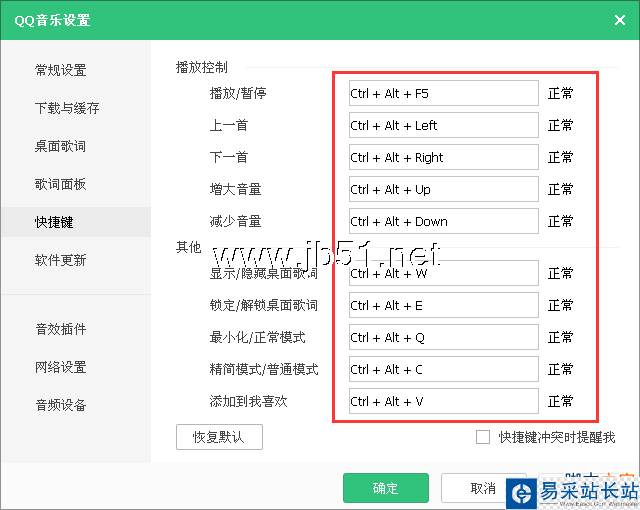Click the 播放控制 section heading

[x=202, y=67]
